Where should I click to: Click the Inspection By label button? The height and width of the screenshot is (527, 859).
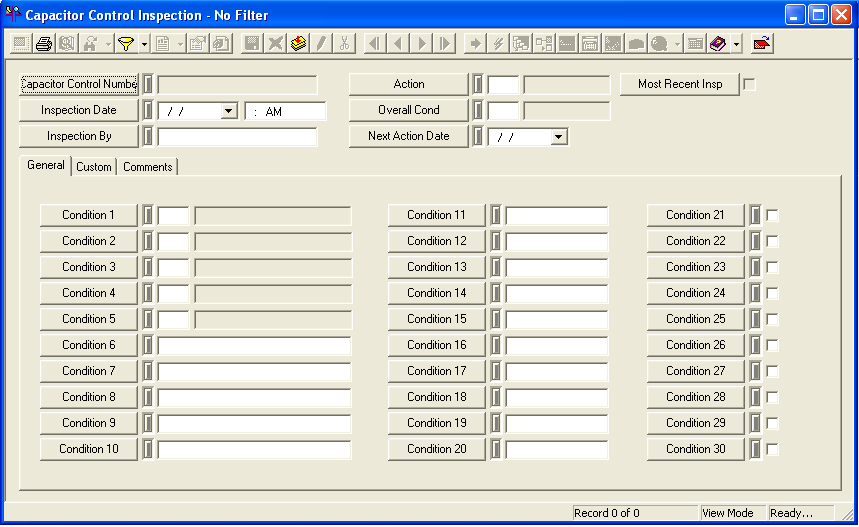pos(79,136)
